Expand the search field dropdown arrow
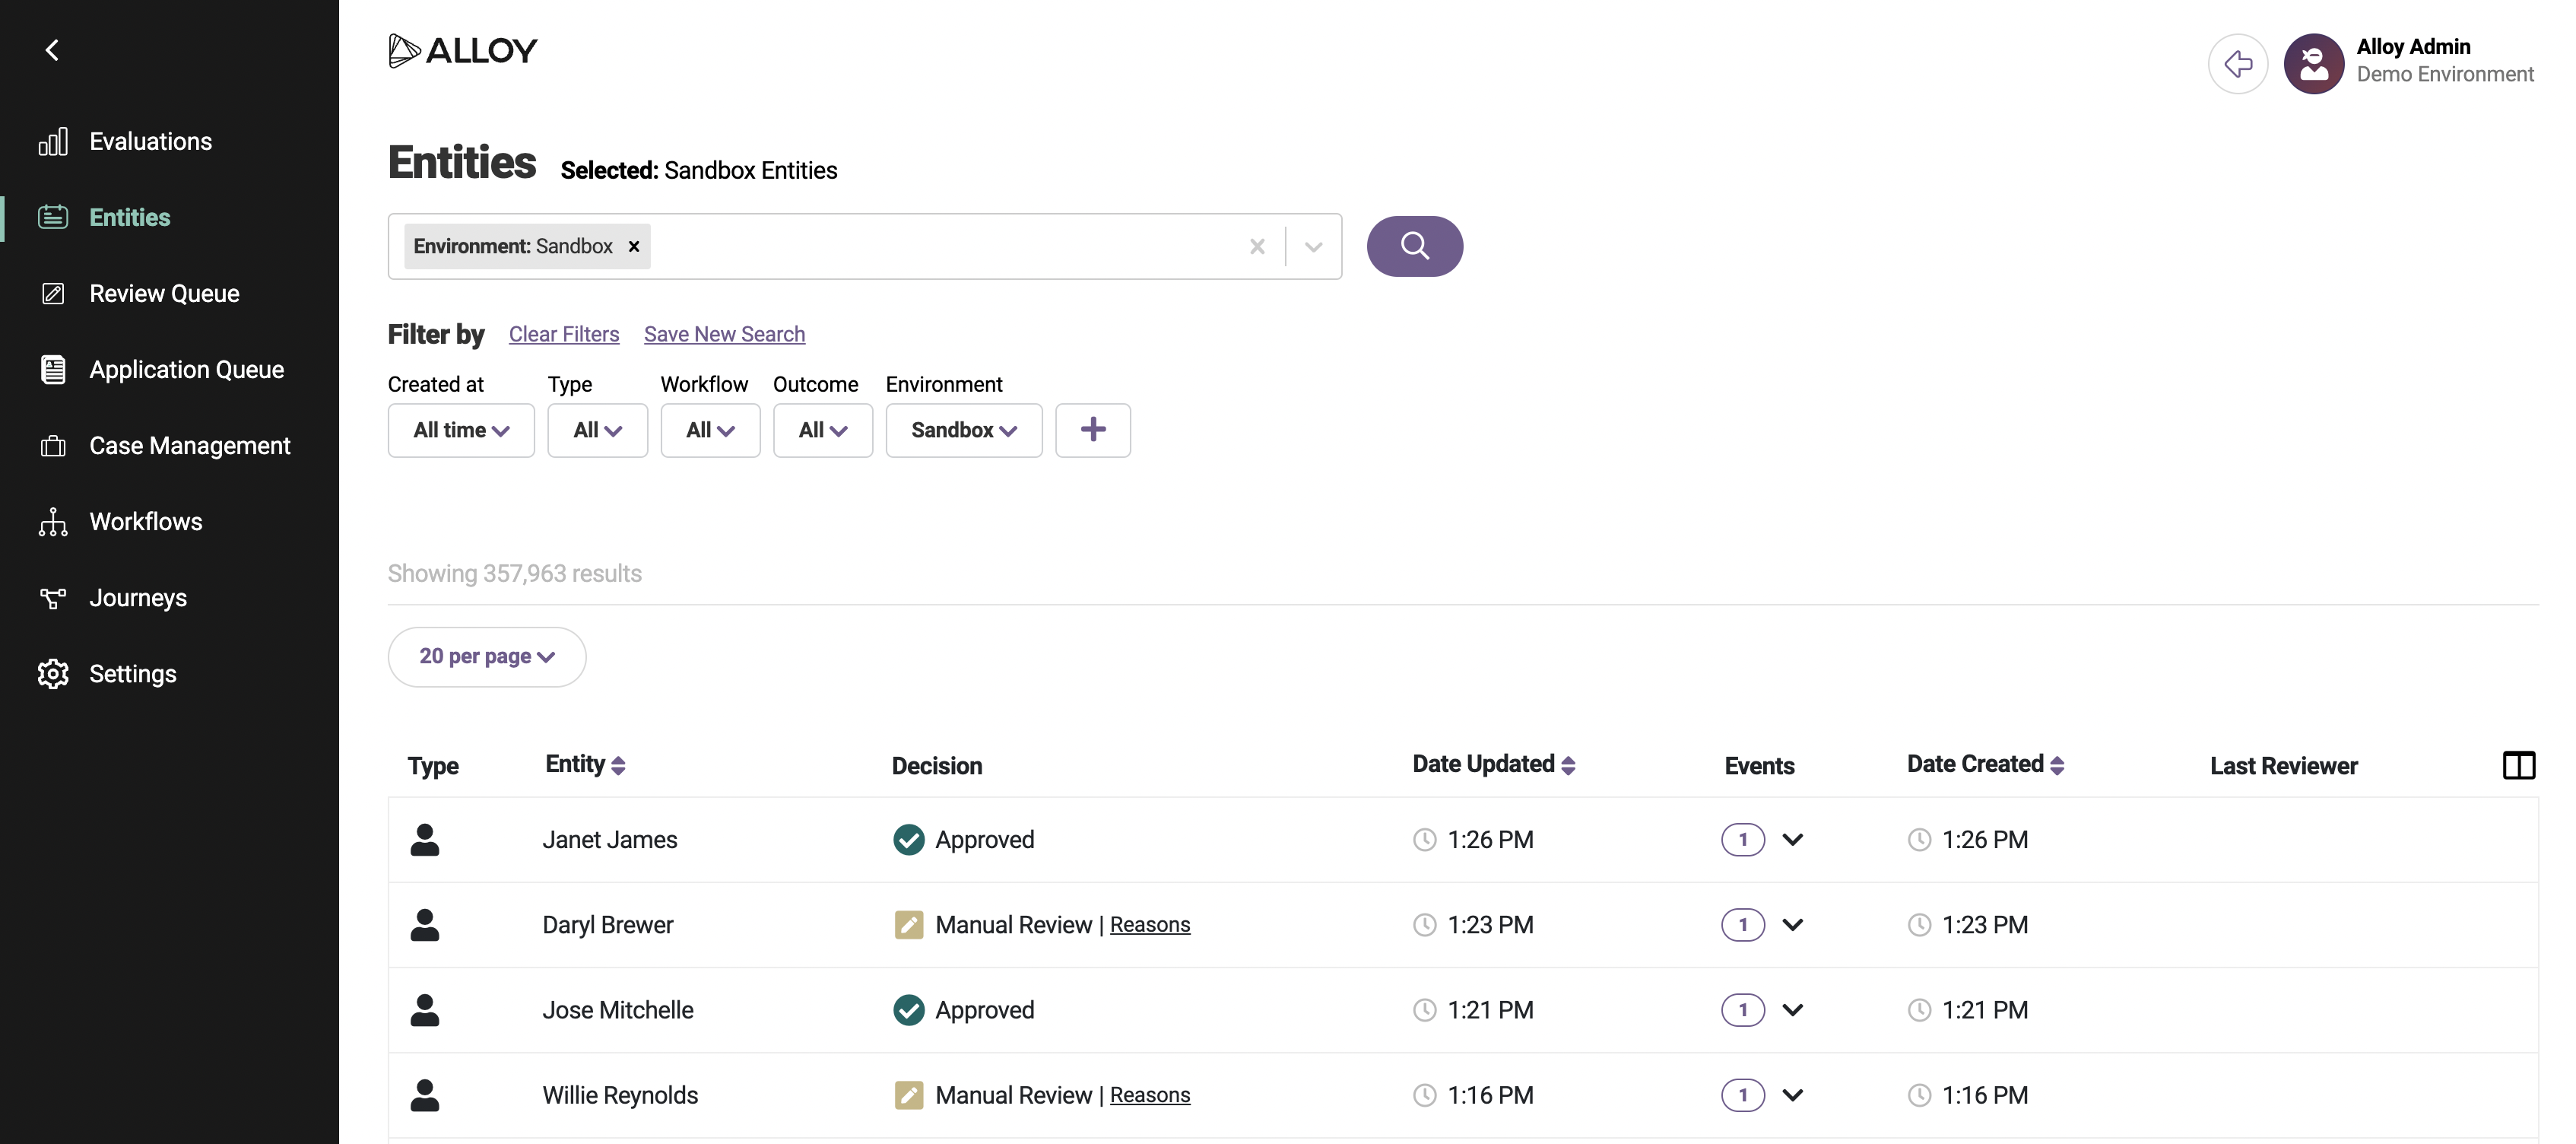 1313,246
